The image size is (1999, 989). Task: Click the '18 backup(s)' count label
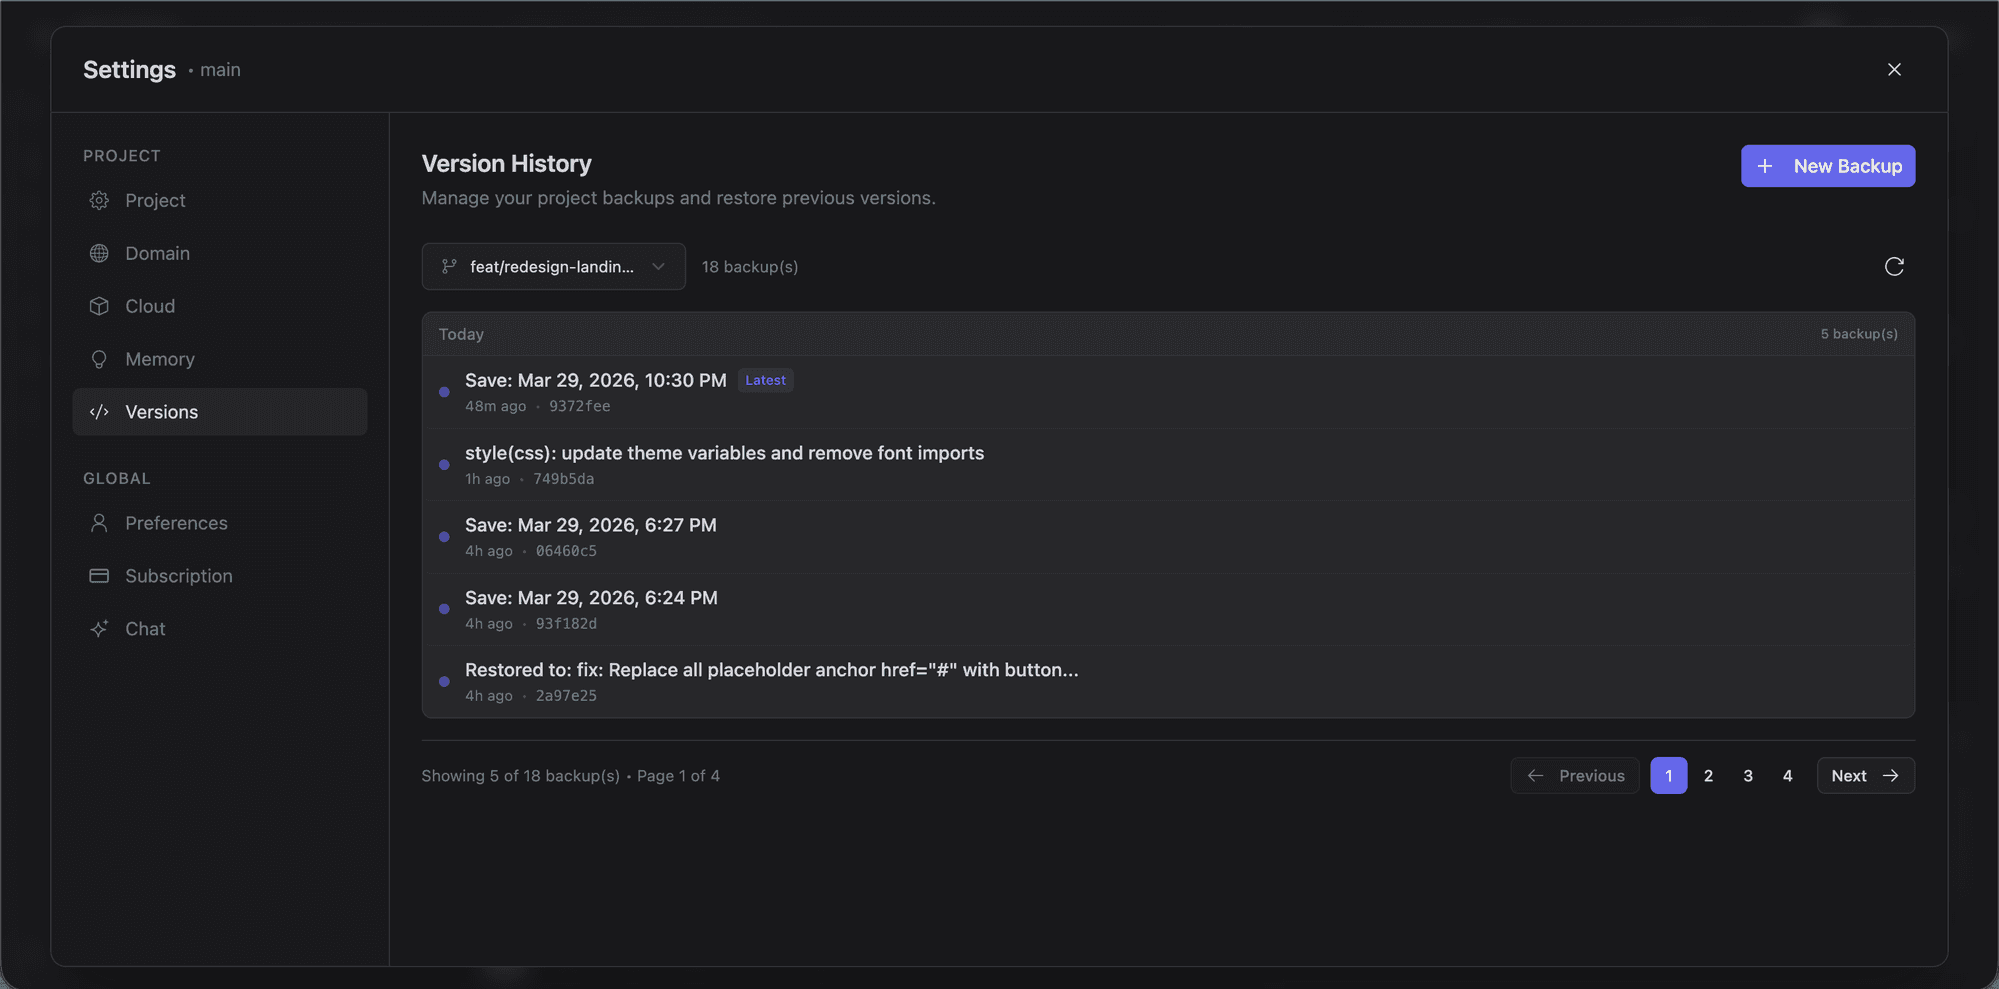pos(750,267)
